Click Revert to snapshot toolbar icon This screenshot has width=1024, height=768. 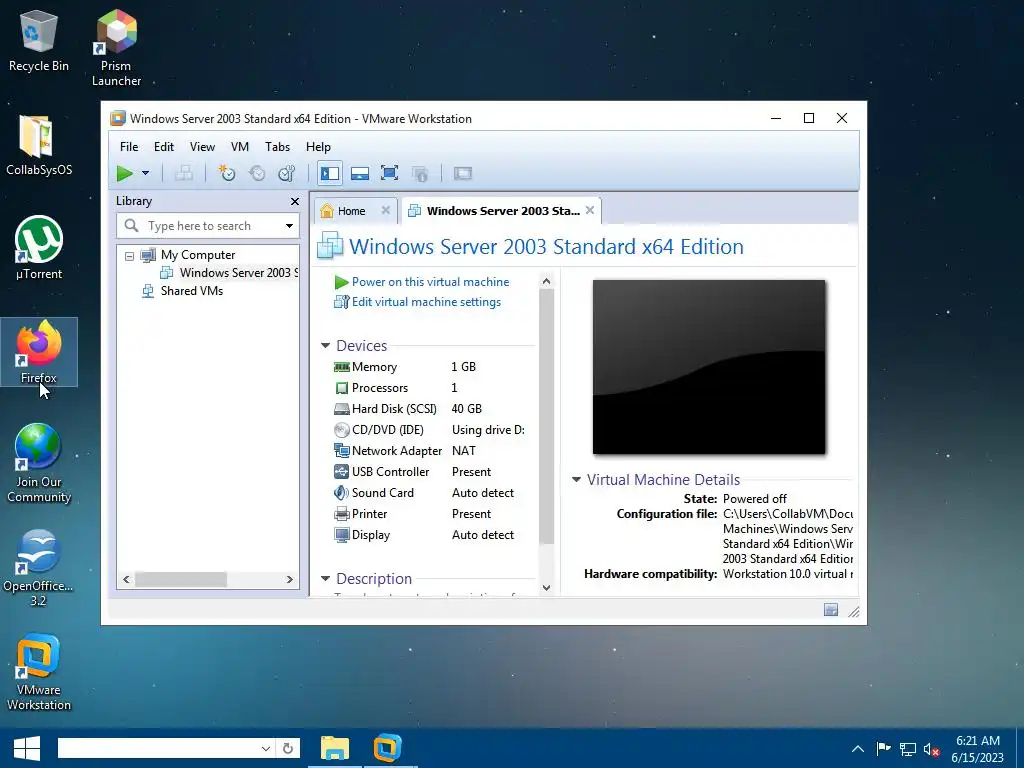pyautogui.click(x=257, y=173)
